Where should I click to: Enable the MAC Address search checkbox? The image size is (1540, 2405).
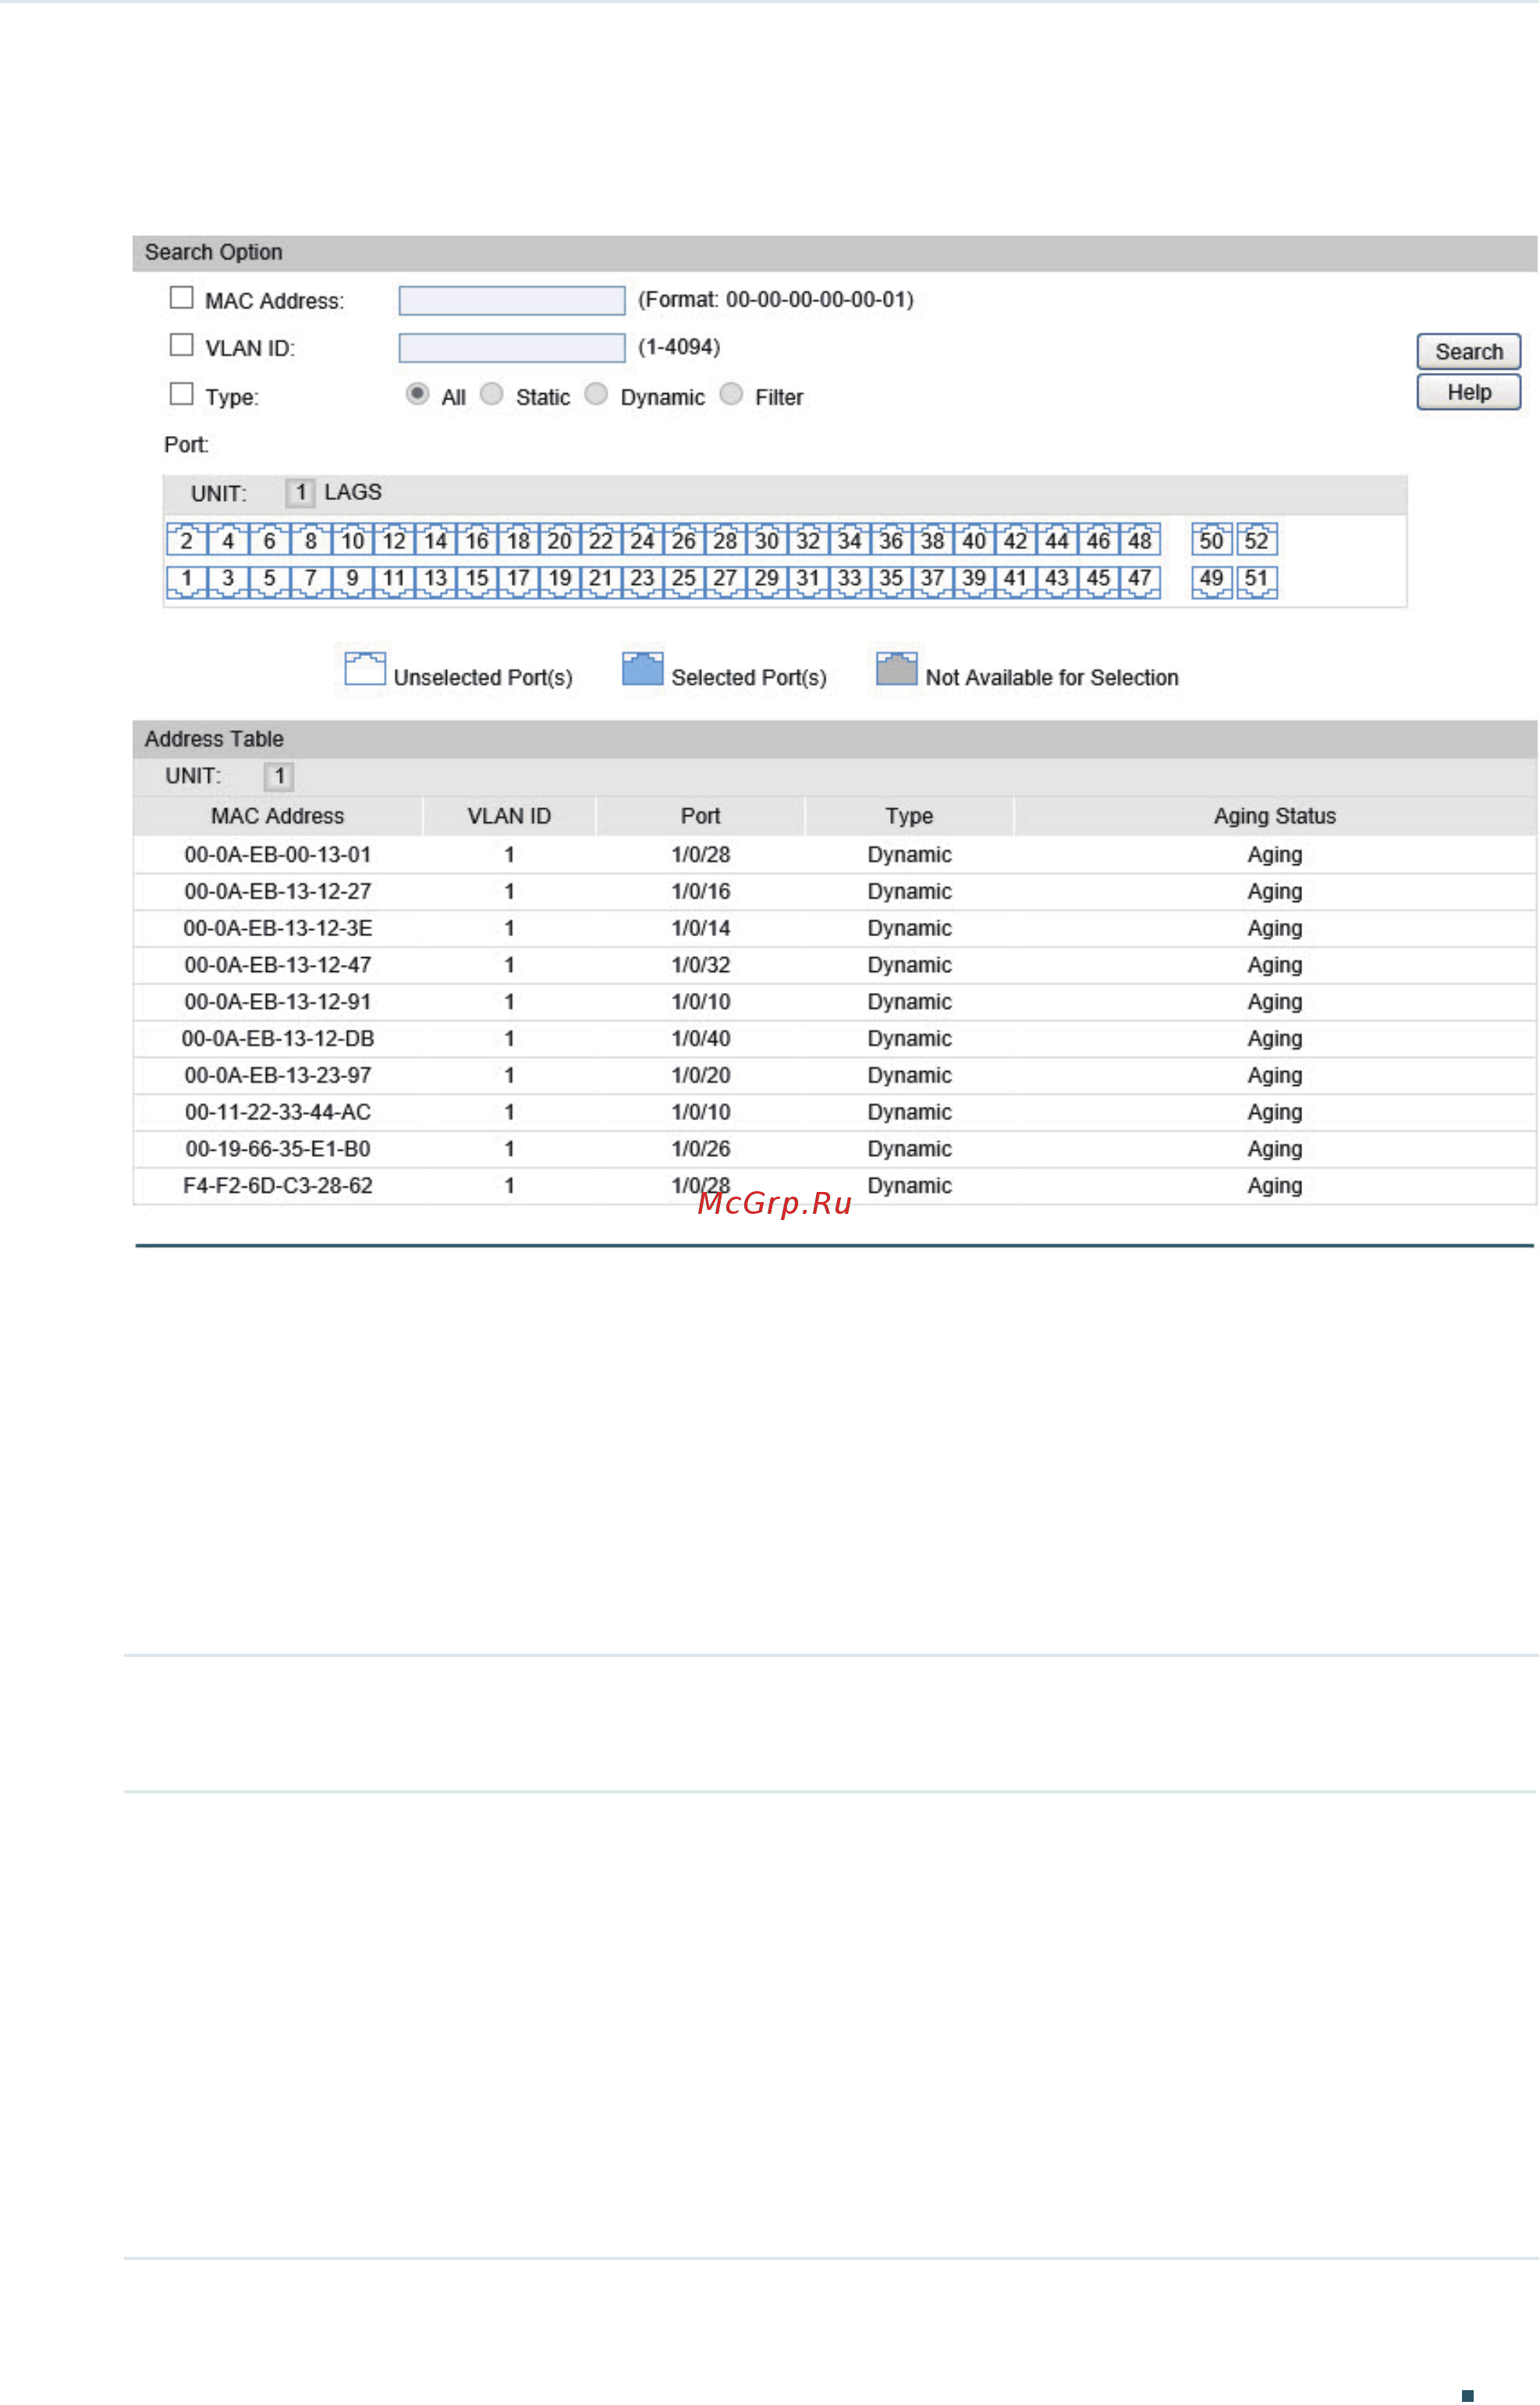point(181,298)
